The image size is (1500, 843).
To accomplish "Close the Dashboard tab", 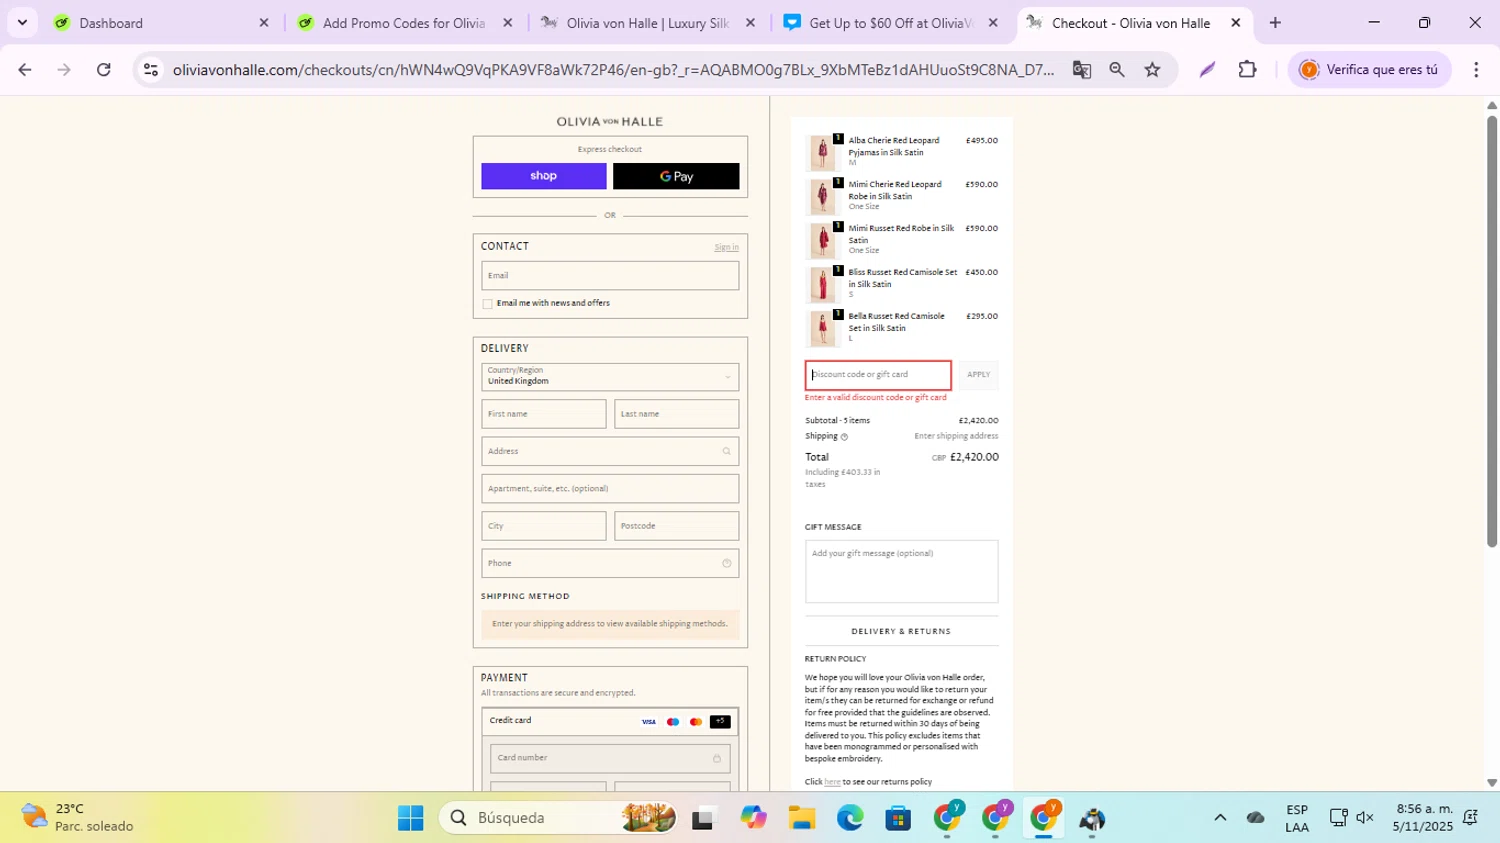I will (264, 23).
